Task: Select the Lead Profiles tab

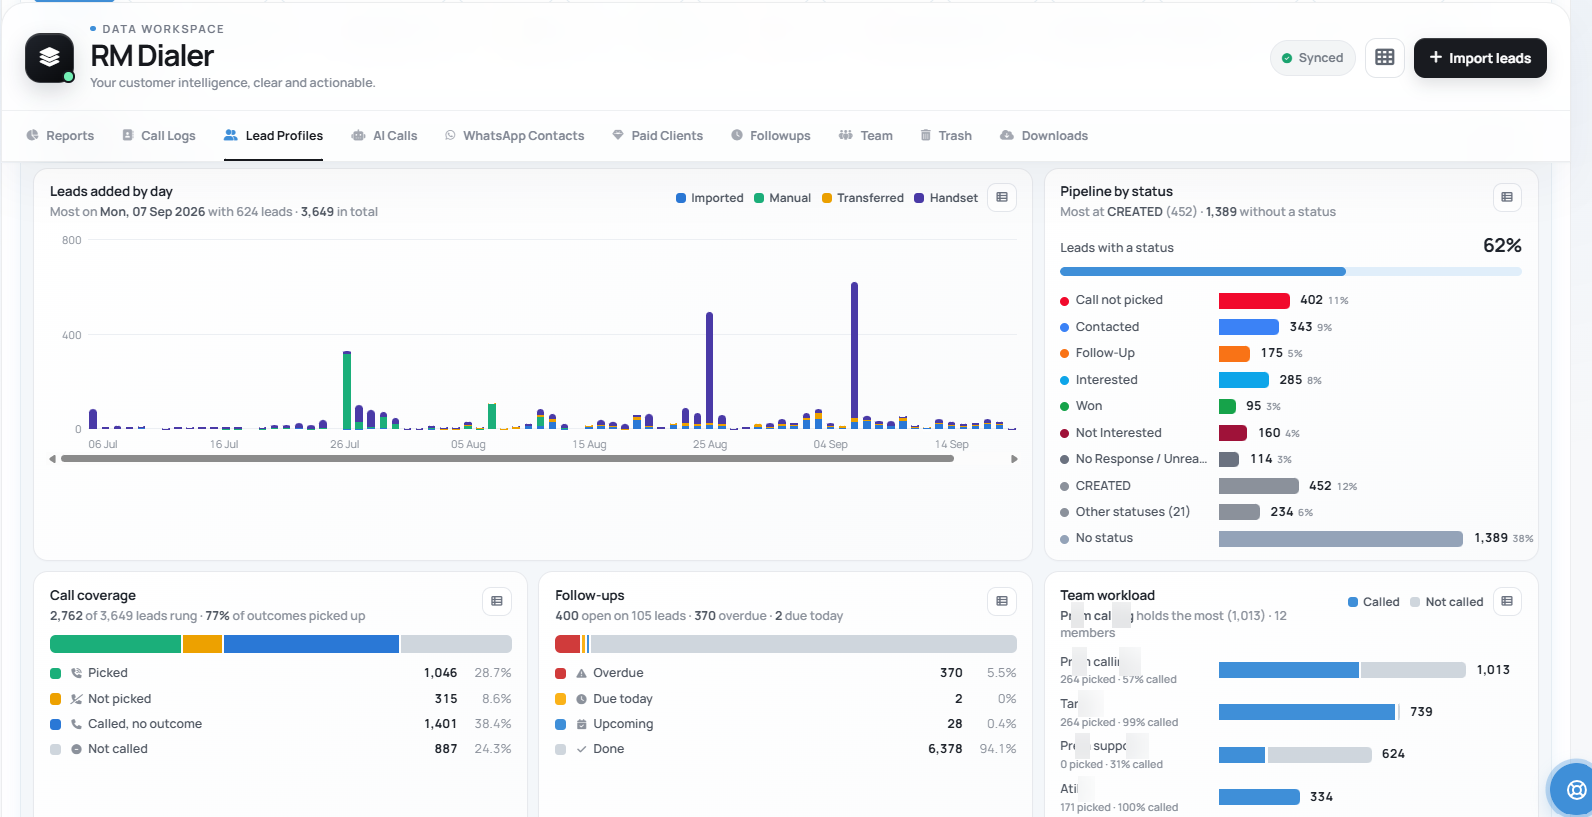Action: (x=273, y=136)
